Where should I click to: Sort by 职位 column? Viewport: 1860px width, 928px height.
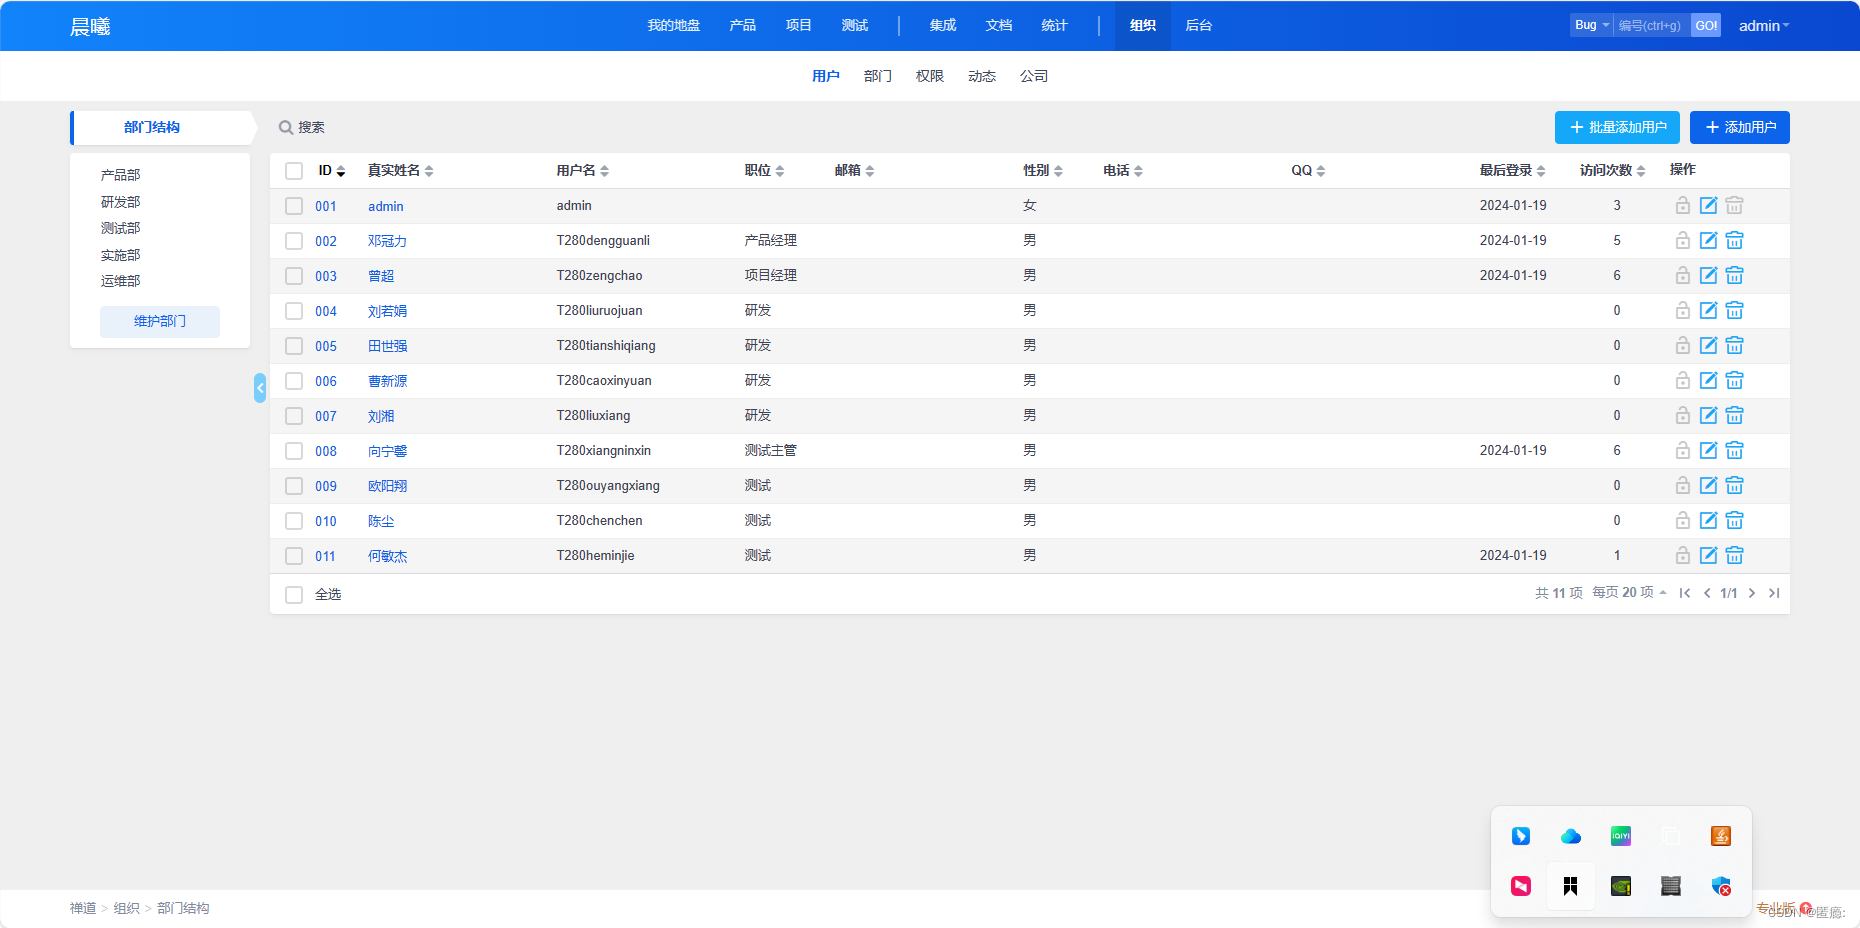[765, 171]
